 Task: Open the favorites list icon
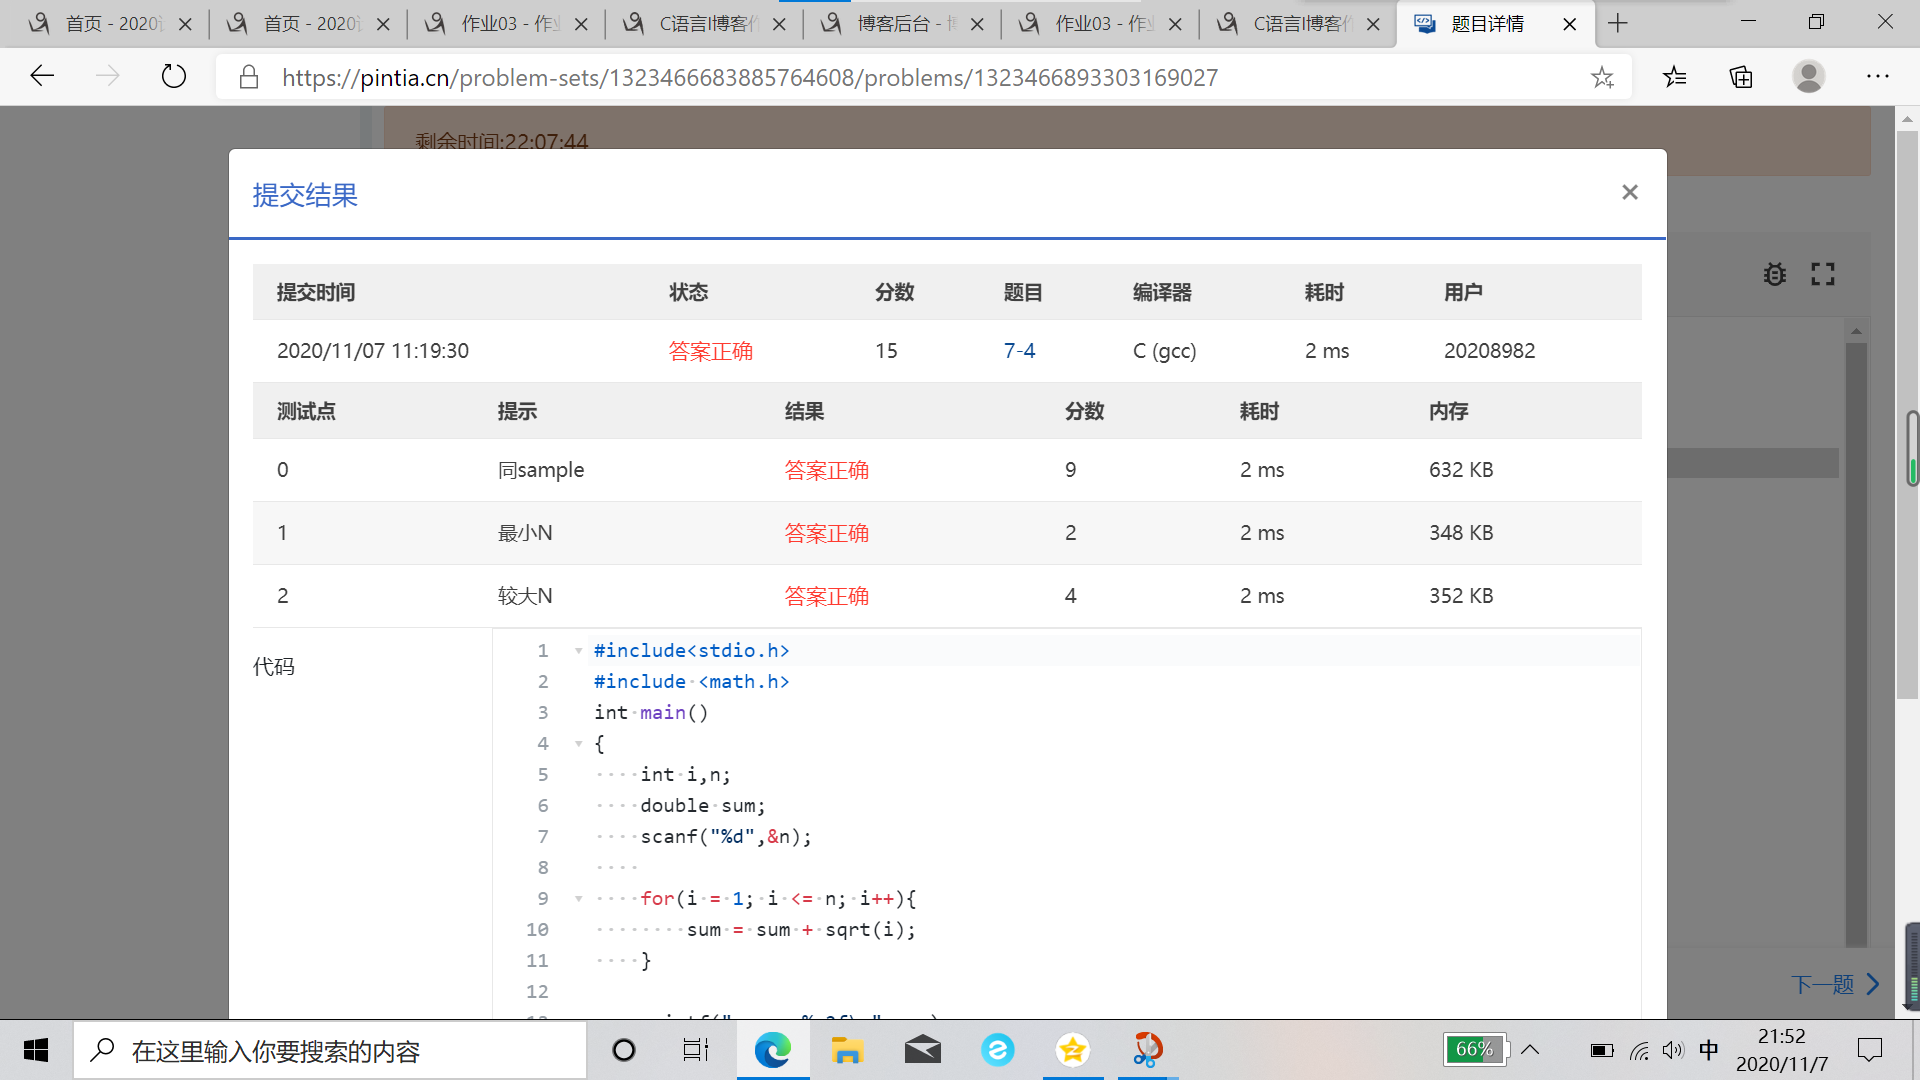coord(1675,77)
